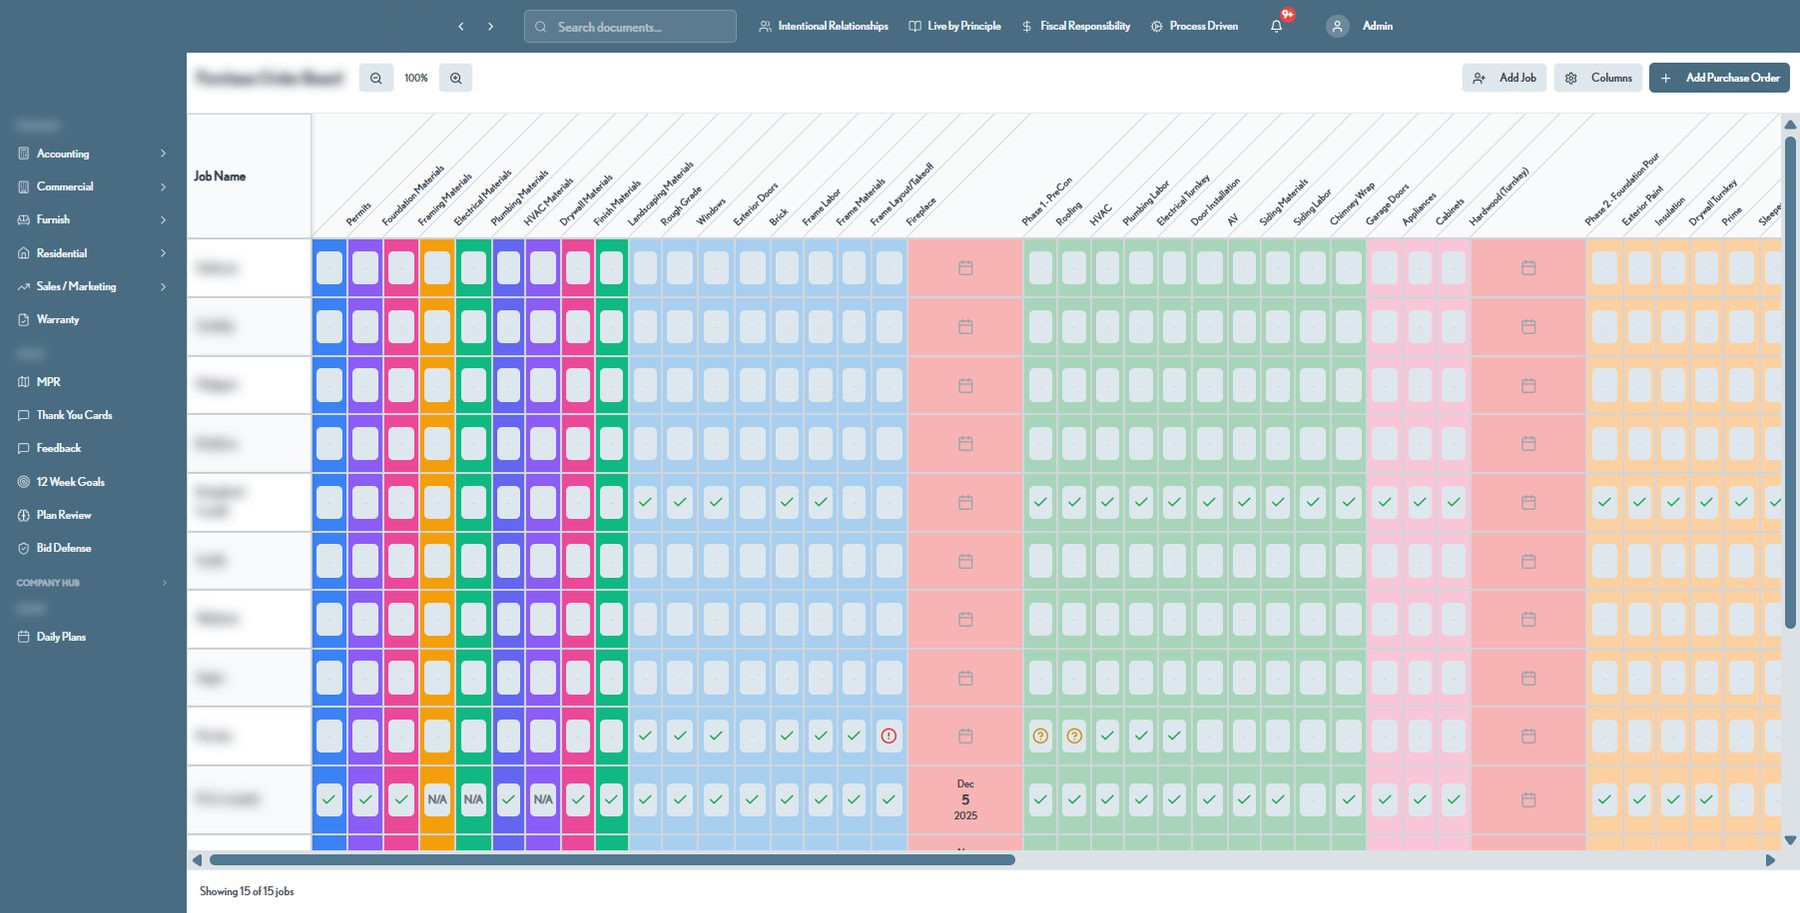Open Intentional Relationships in top bar
Screen dimensions: 1800x913
point(823,26)
